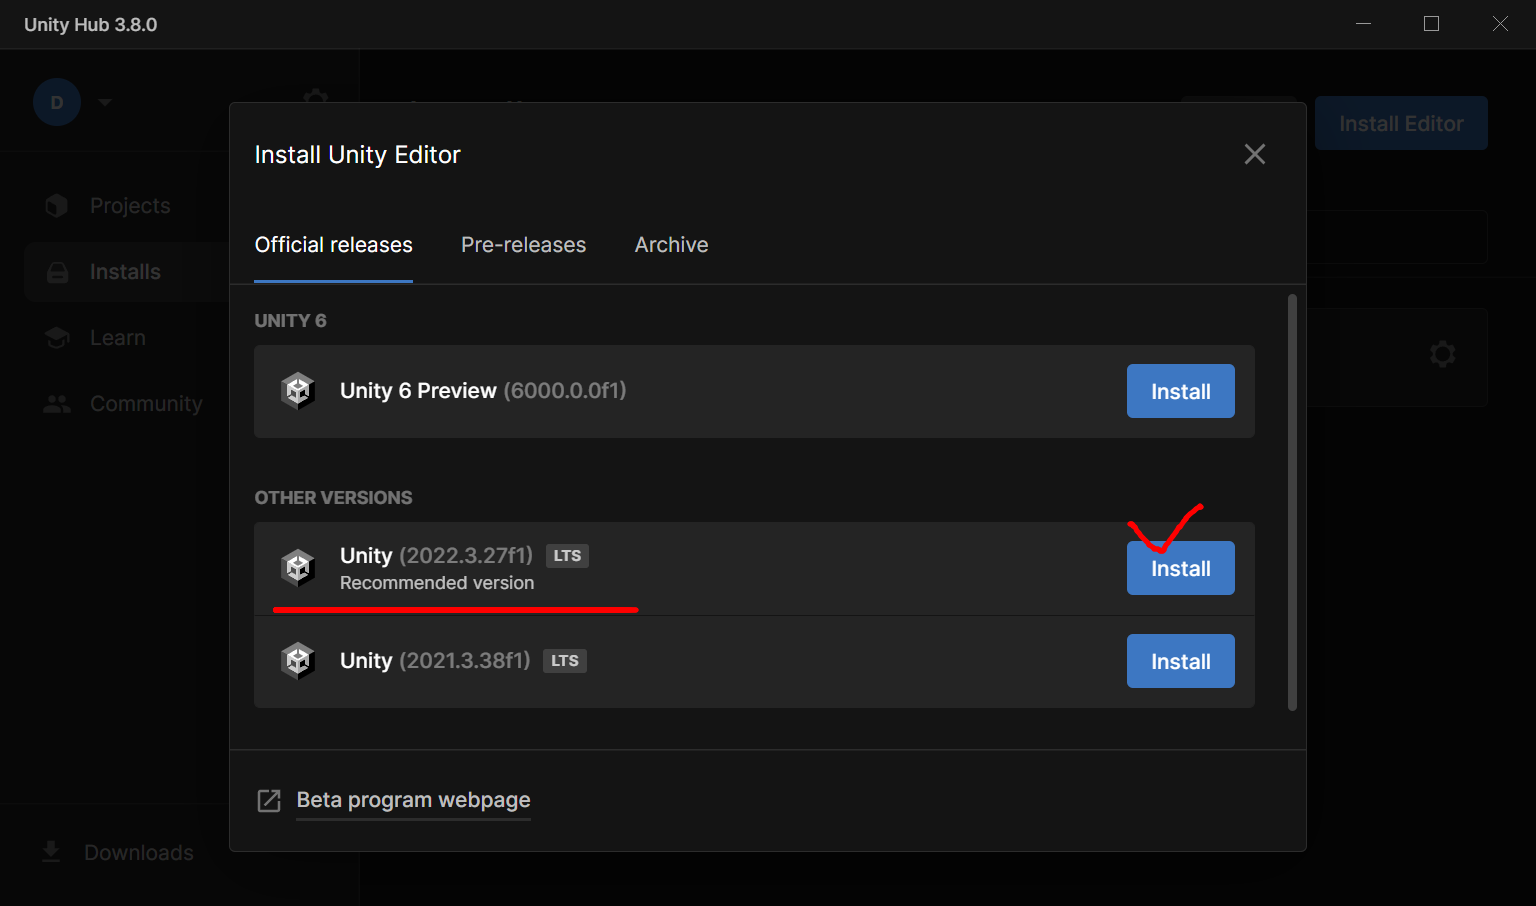Click the Recommended version label

pos(437,583)
